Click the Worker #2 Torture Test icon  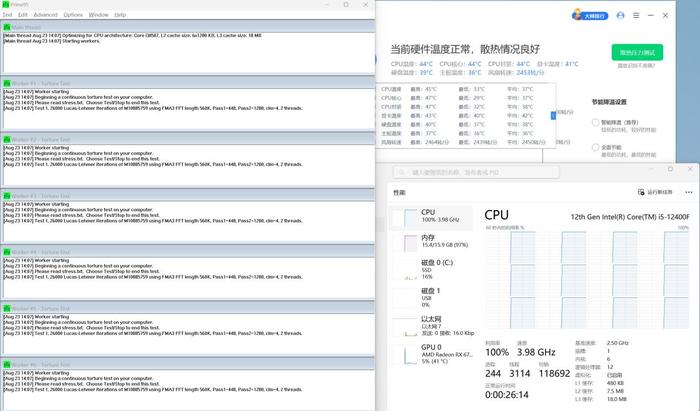pos(7,140)
